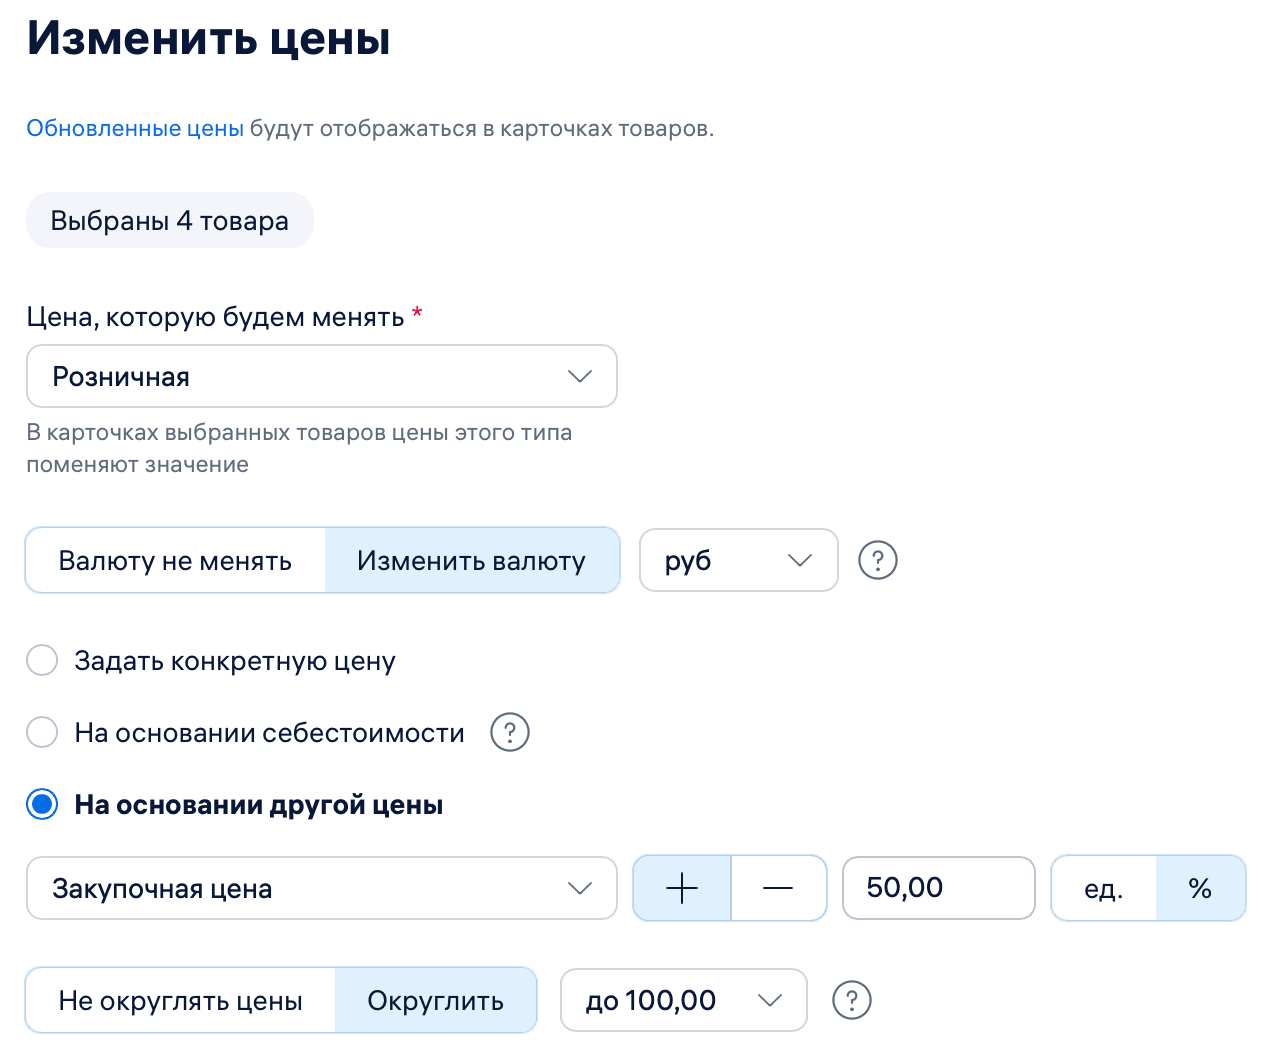Open help icon beside rounding selector
Viewport: 1278px width, 1062px height.
click(851, 1000)
